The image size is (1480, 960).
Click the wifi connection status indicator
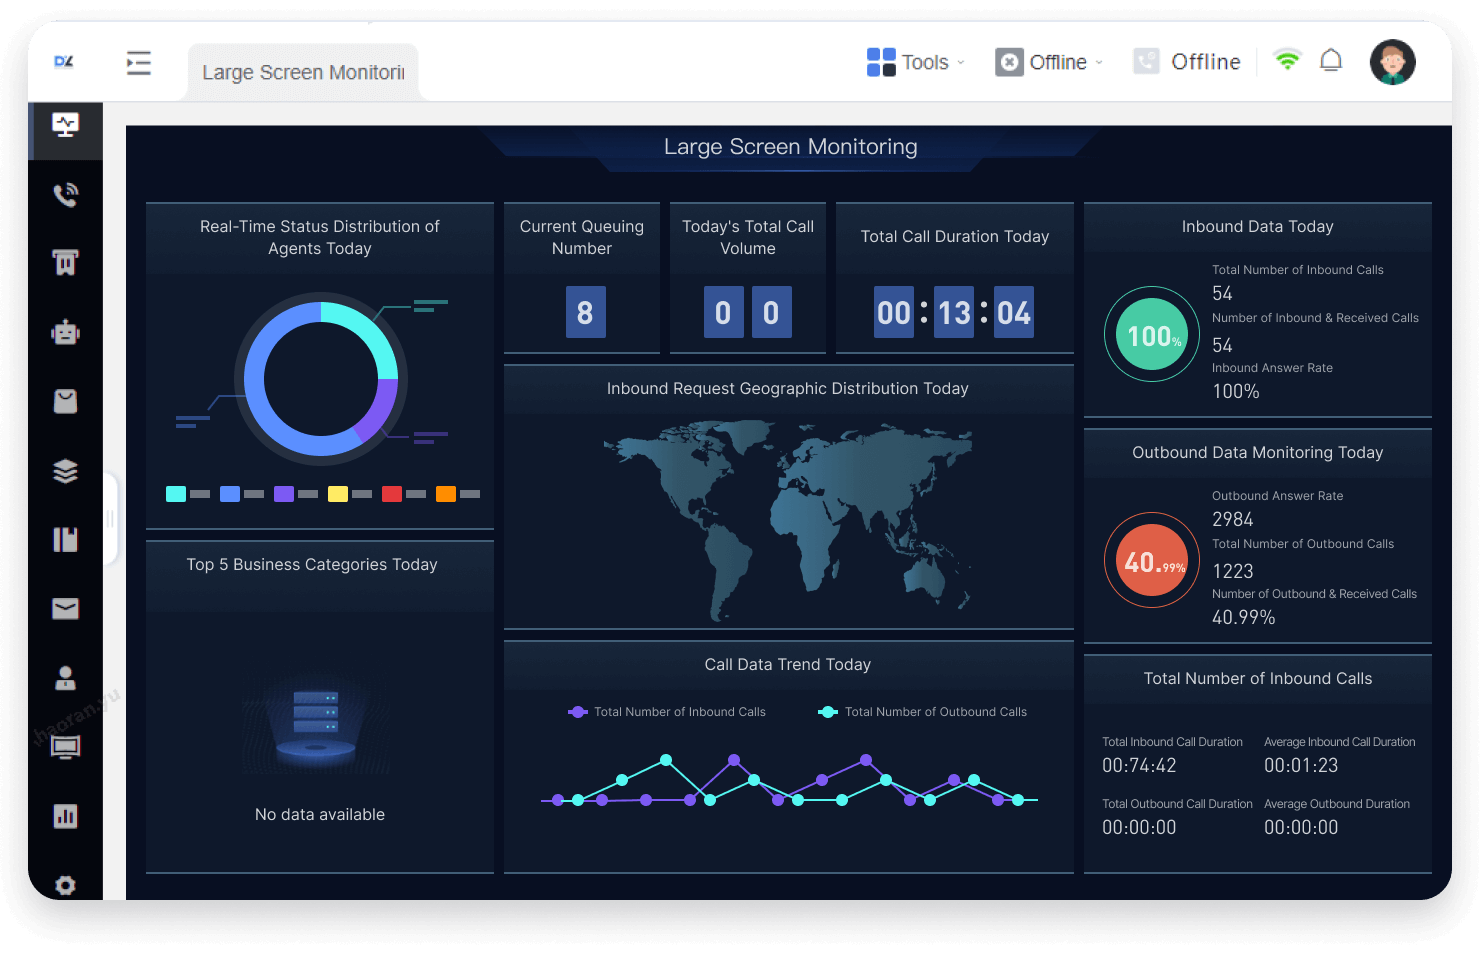pyautogui.click(x=1287, y=60)
